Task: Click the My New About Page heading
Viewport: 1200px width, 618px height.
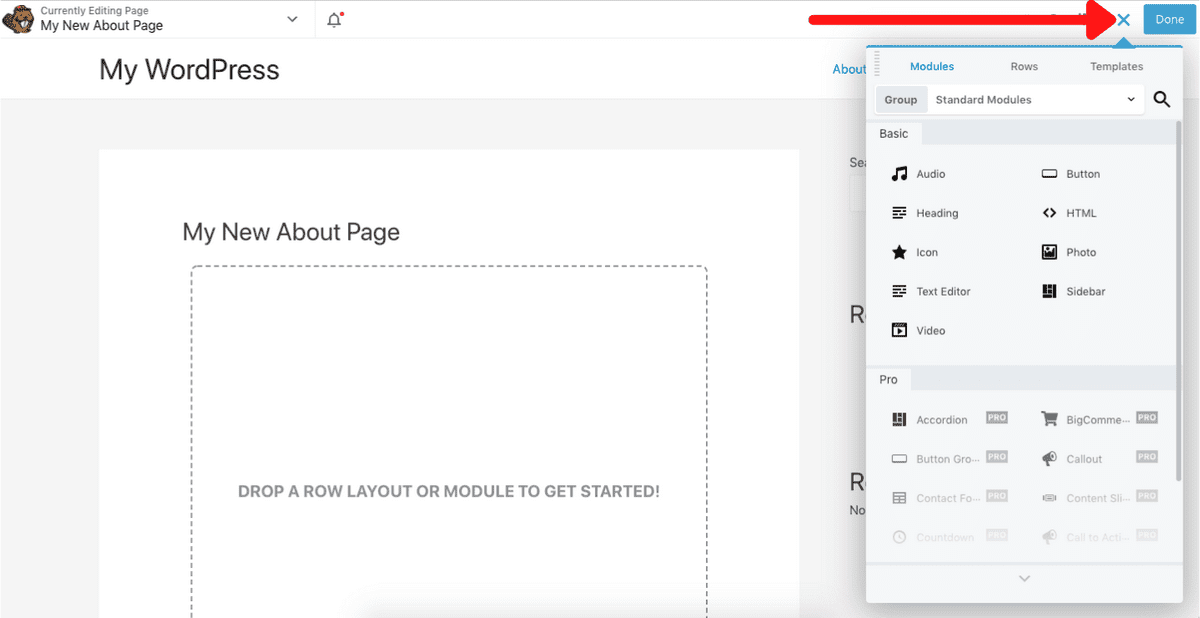Action: pos(291,232)
